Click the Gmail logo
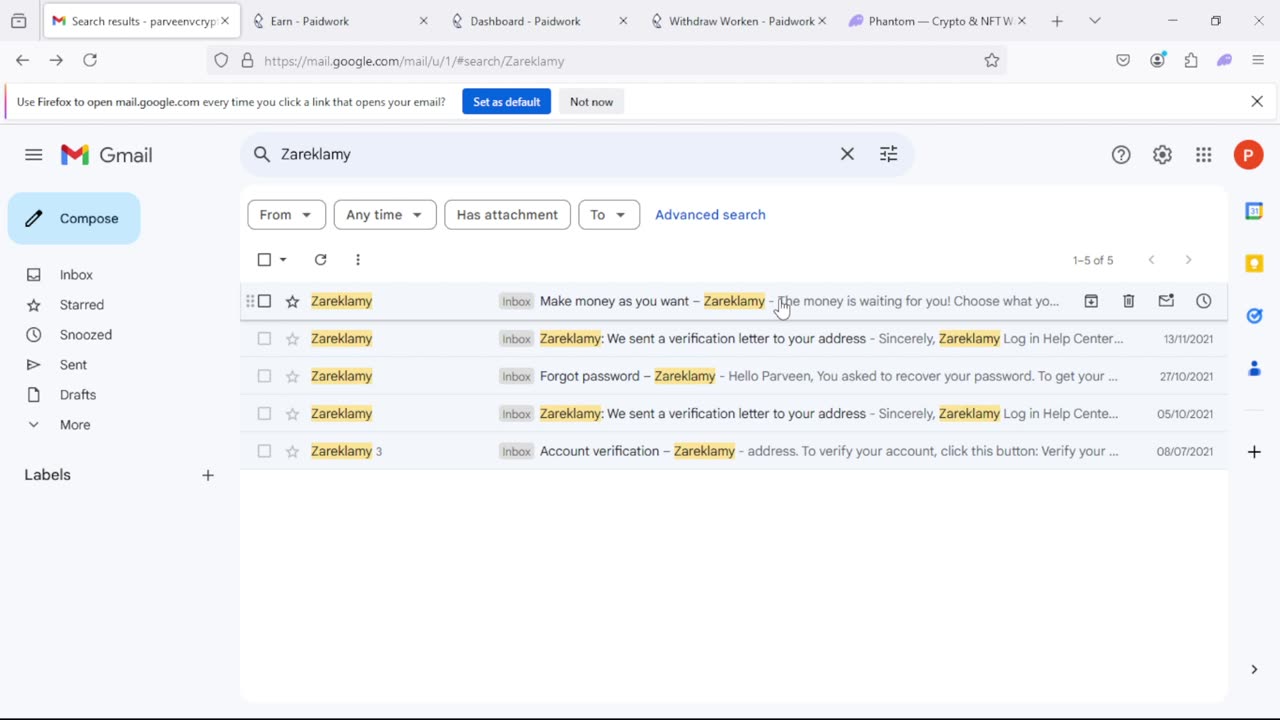This screenshot has height=720, width=1280. [x=106, y=155]
